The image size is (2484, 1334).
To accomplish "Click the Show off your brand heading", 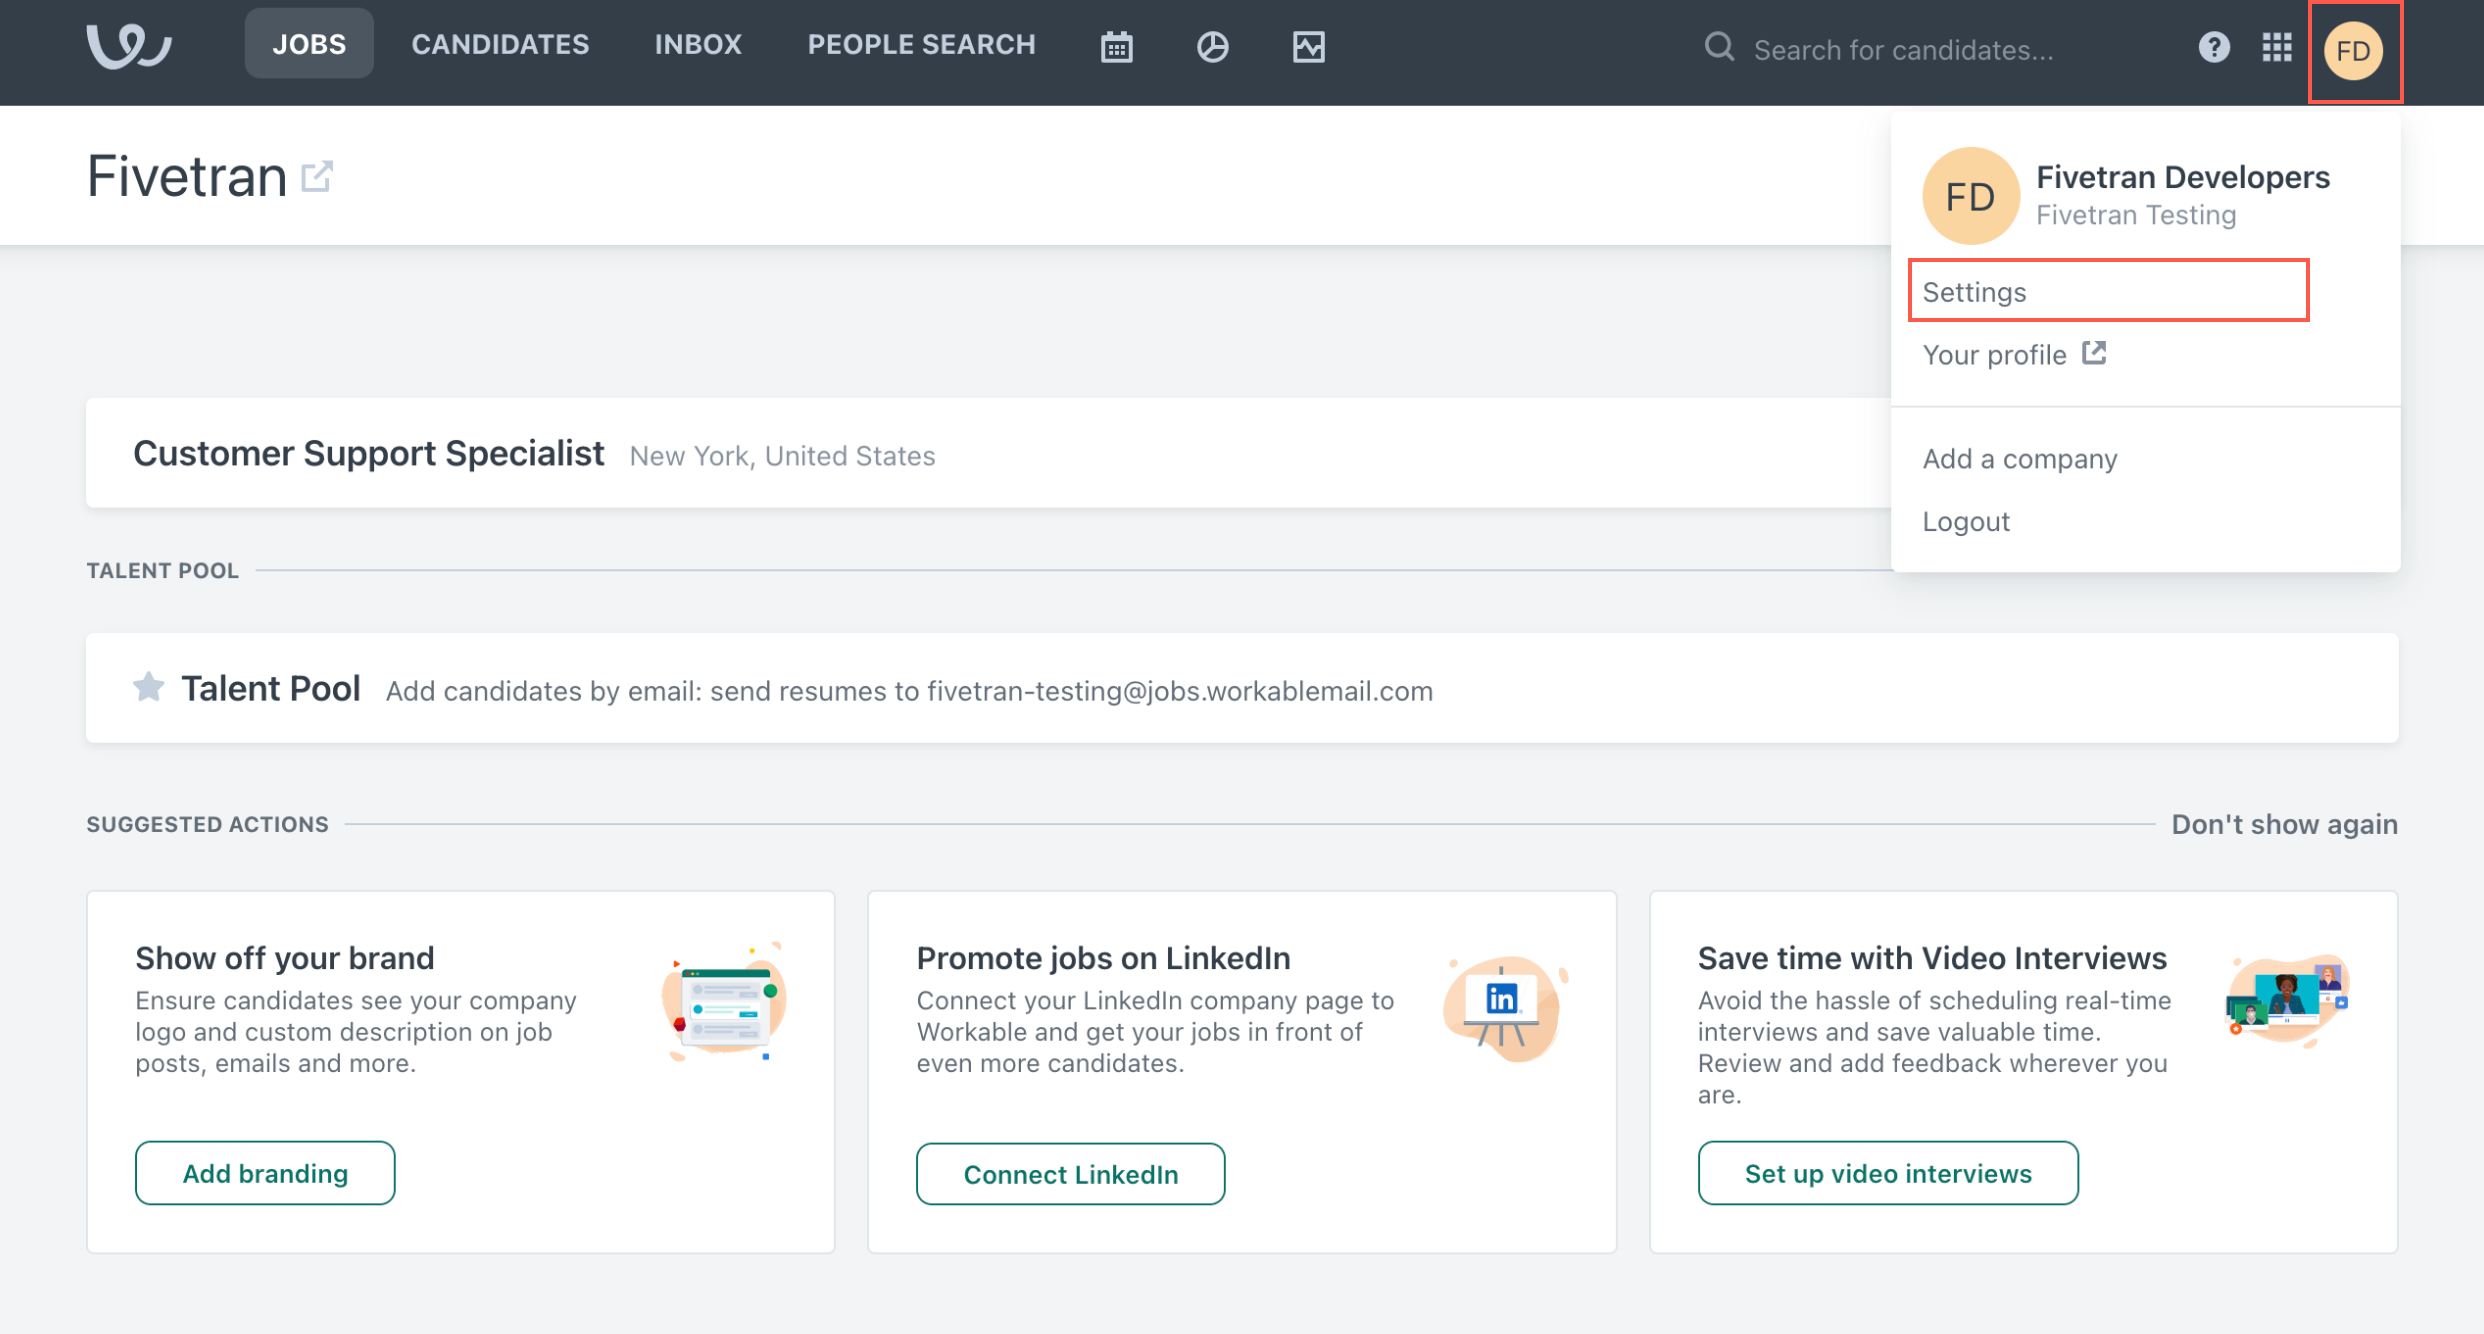I will 284,958.
